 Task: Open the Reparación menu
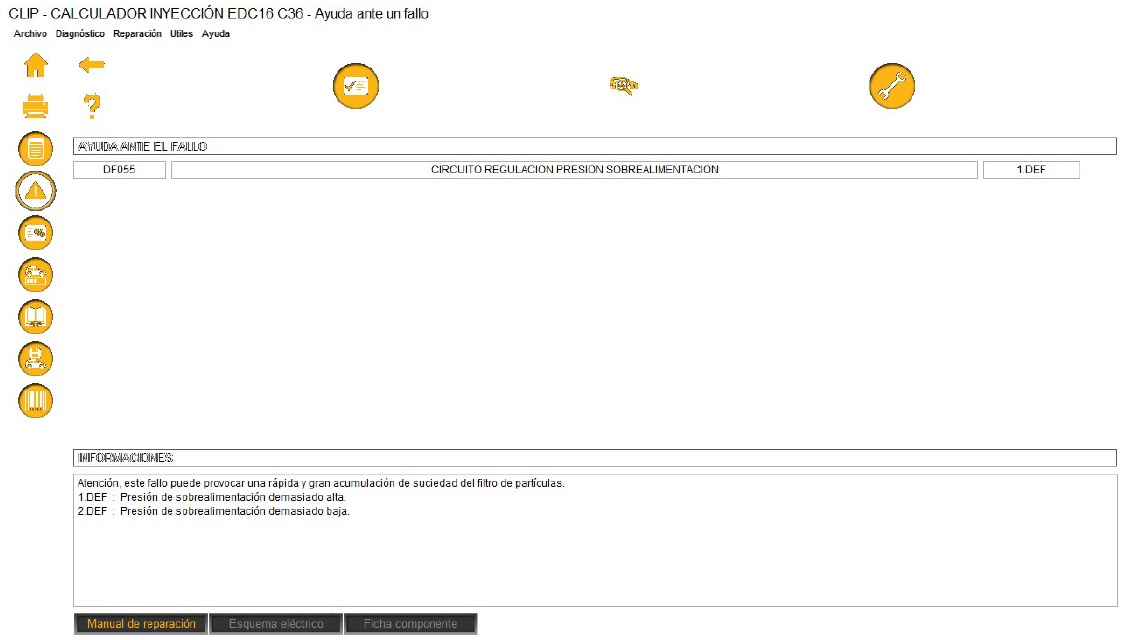coord(137,33)
